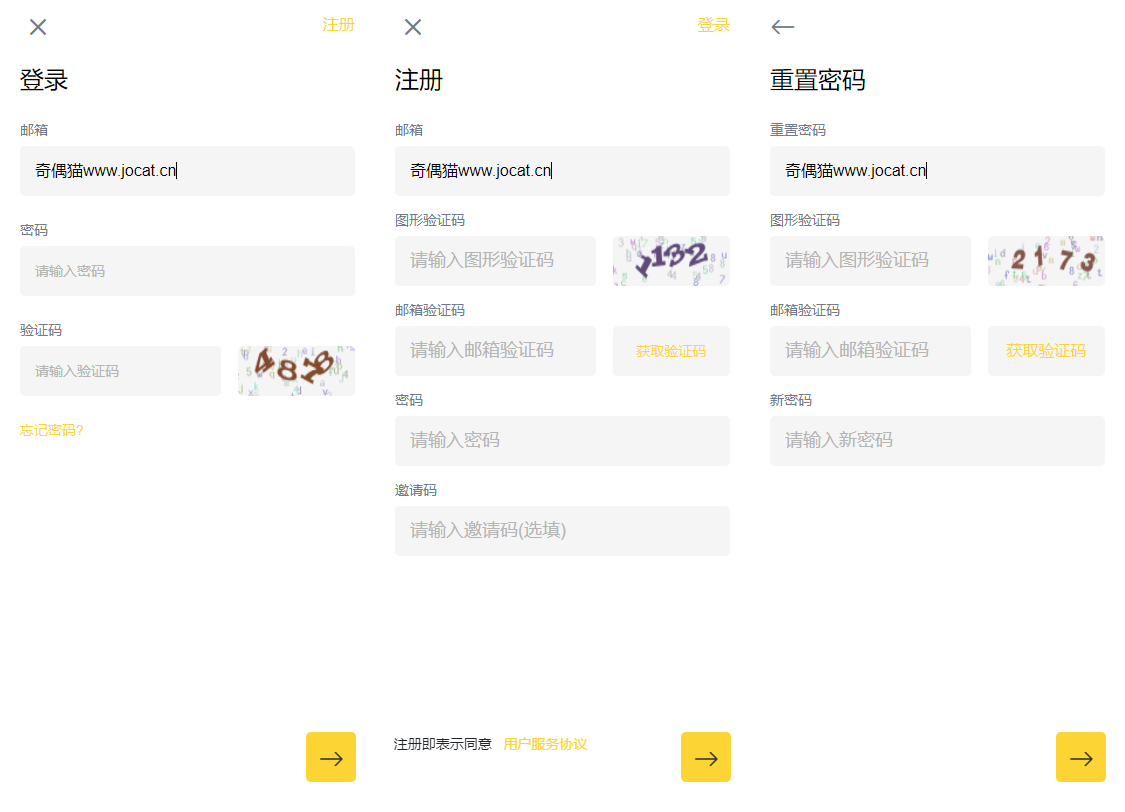The width and height of the screenshot is (1125, 812).
Task: Close the login panel with X icon
Action: coord(38,27)
